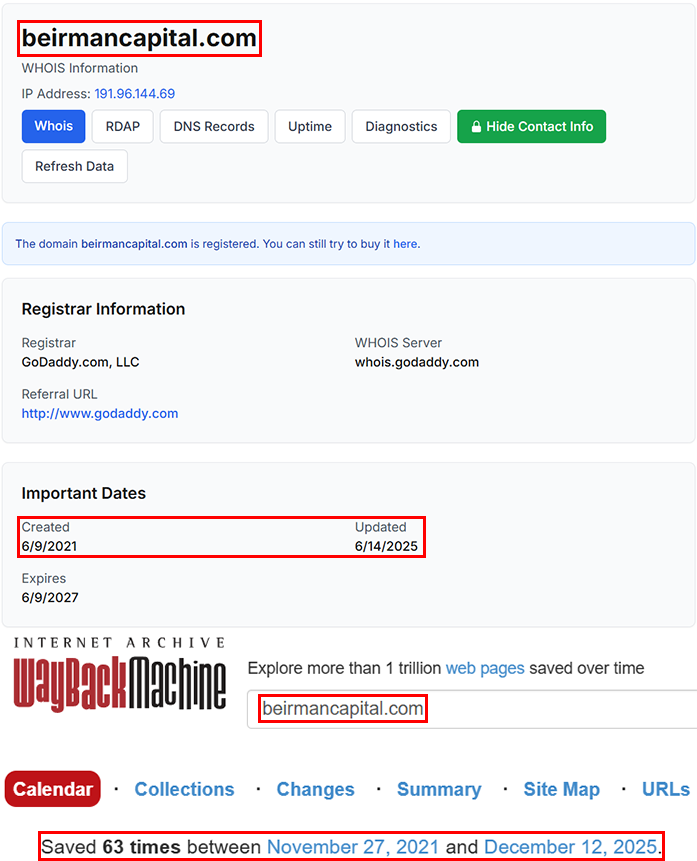Open the 'web pages' link

pos(485,668)
